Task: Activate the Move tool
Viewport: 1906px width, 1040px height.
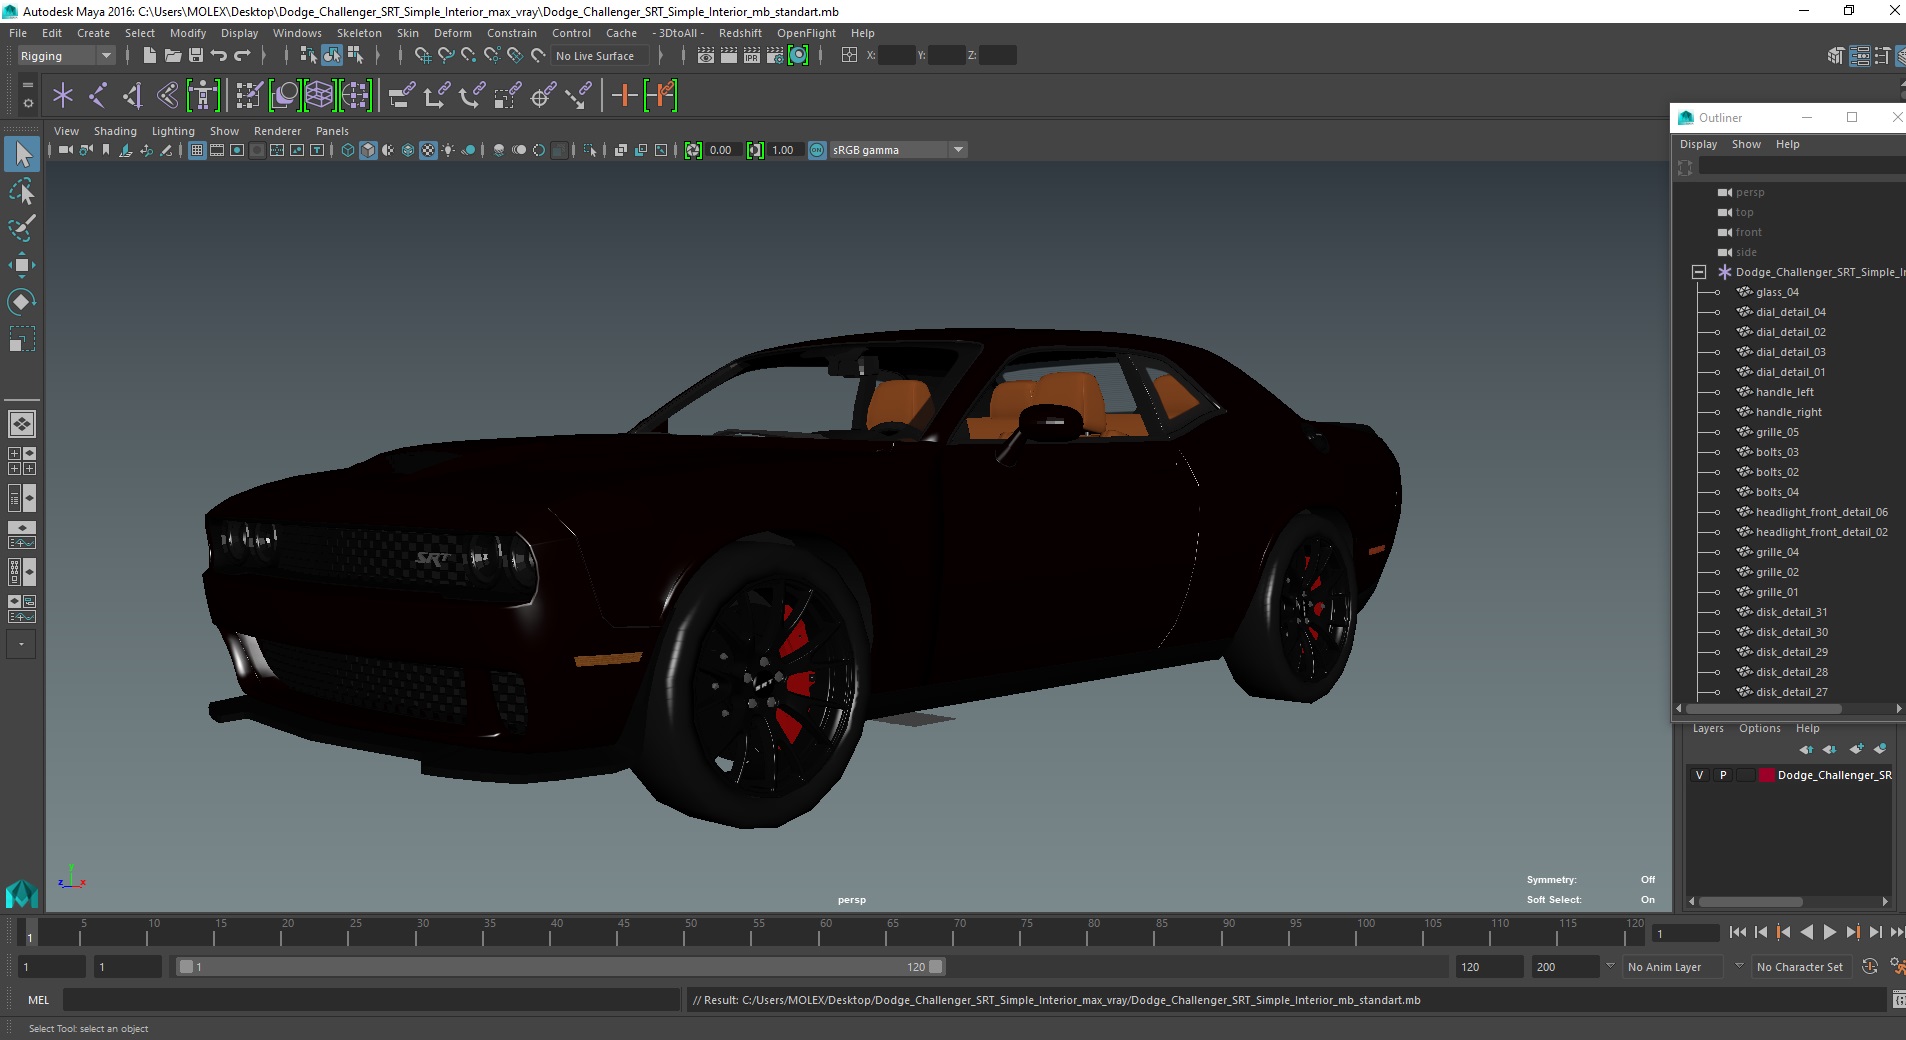Action: pyautogui.click(x=22, y=265)
